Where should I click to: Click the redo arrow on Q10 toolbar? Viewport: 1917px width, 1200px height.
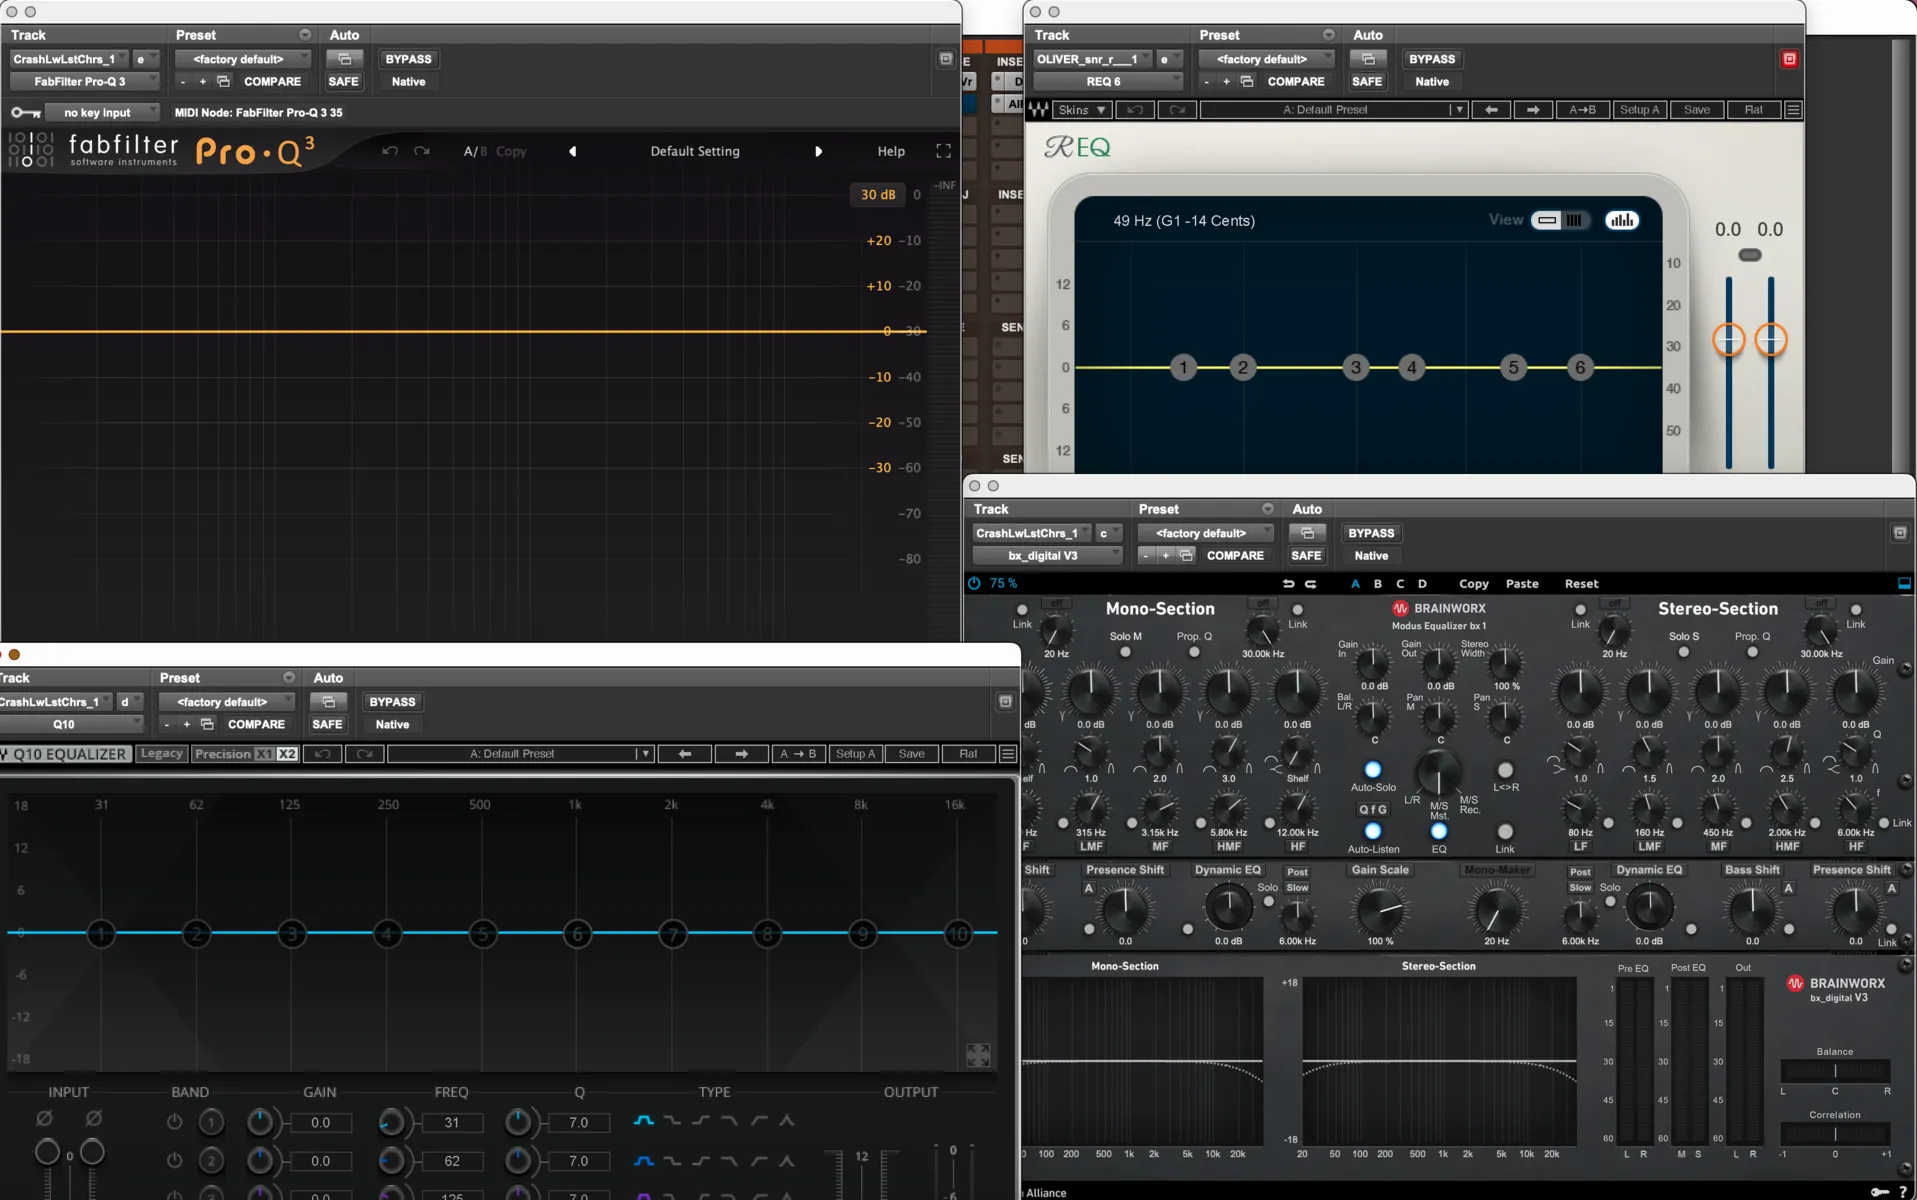[x=365, y=754]
